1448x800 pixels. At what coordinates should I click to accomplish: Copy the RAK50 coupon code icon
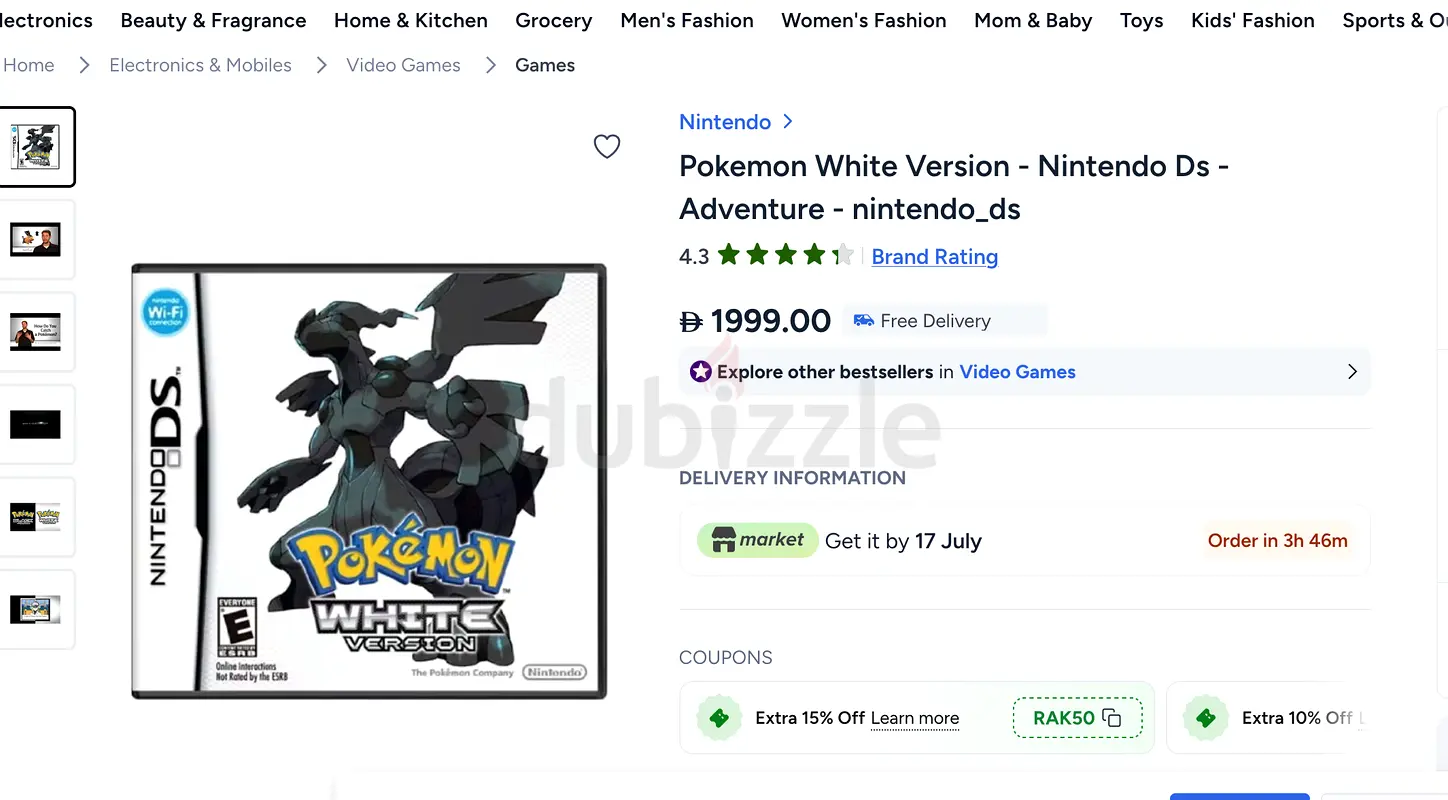pos(1111,718)
